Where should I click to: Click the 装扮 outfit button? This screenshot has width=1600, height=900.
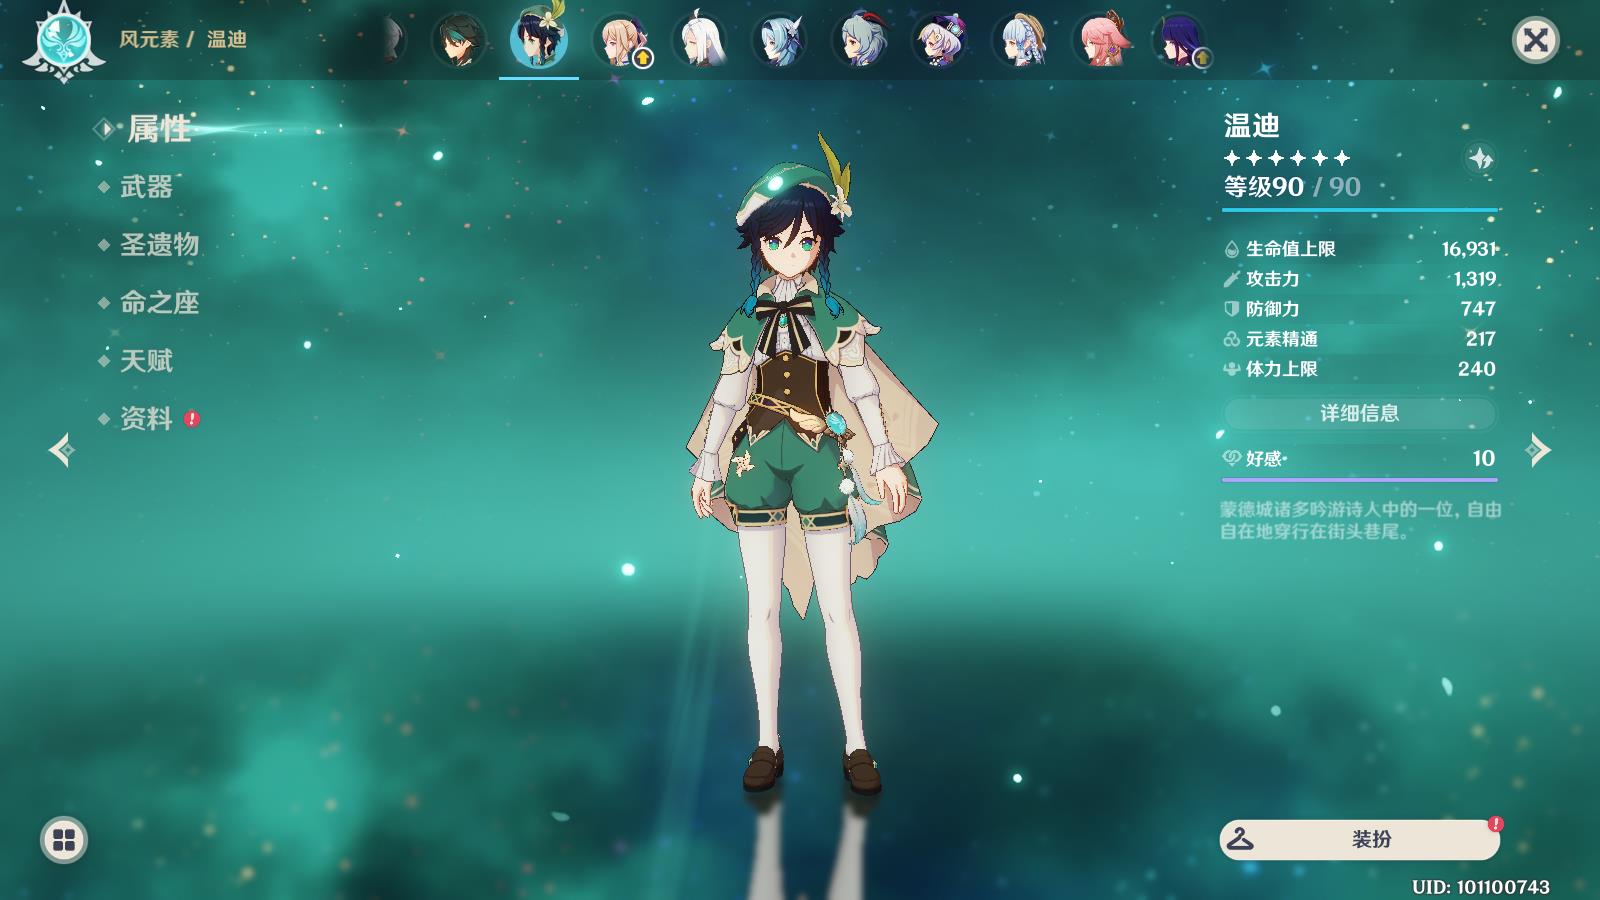tap(1360, 839)
